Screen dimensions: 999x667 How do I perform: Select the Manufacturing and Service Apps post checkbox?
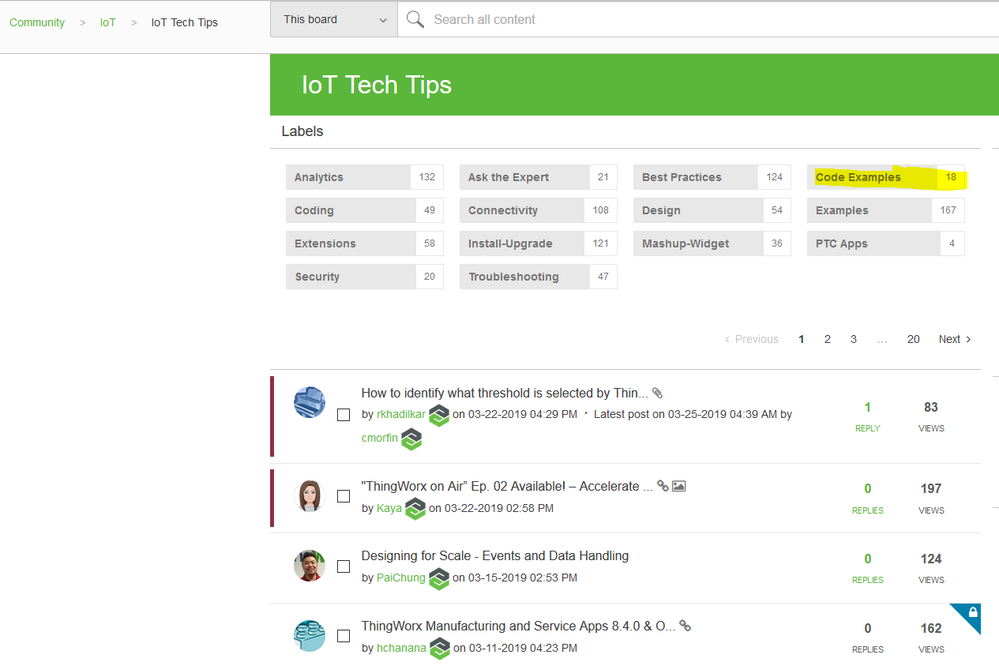[343, 636]
